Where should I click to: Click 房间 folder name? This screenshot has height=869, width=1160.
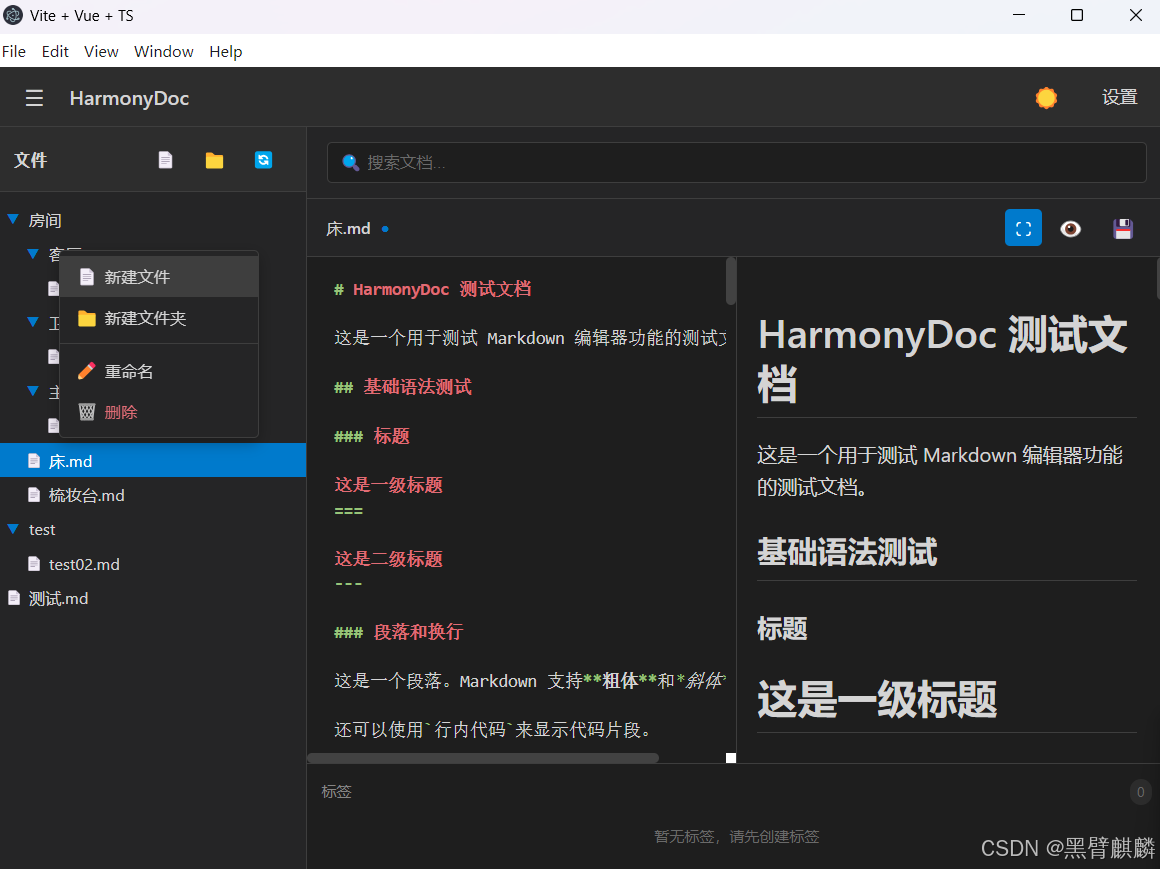(45, 220)
